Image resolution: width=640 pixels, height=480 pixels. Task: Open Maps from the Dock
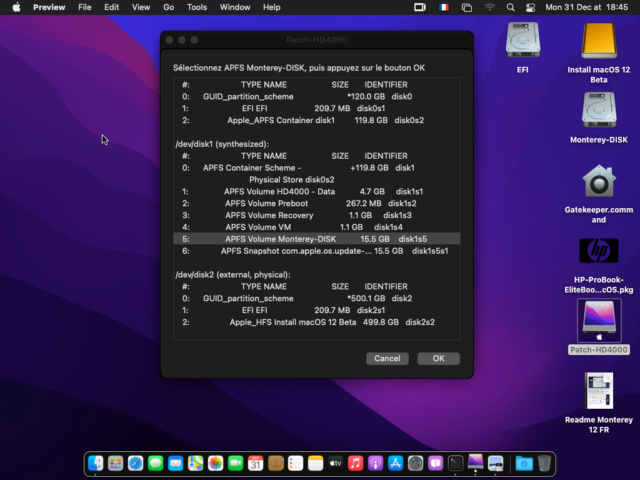pyautogui.click(x=196, y=463)
